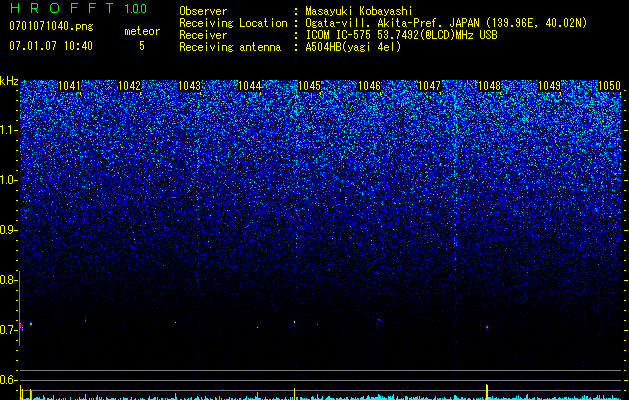Viewport: 629px width, 400px height.
Task: Click the 0.7 kHz axis label
Action: click(x=8, y=330)
